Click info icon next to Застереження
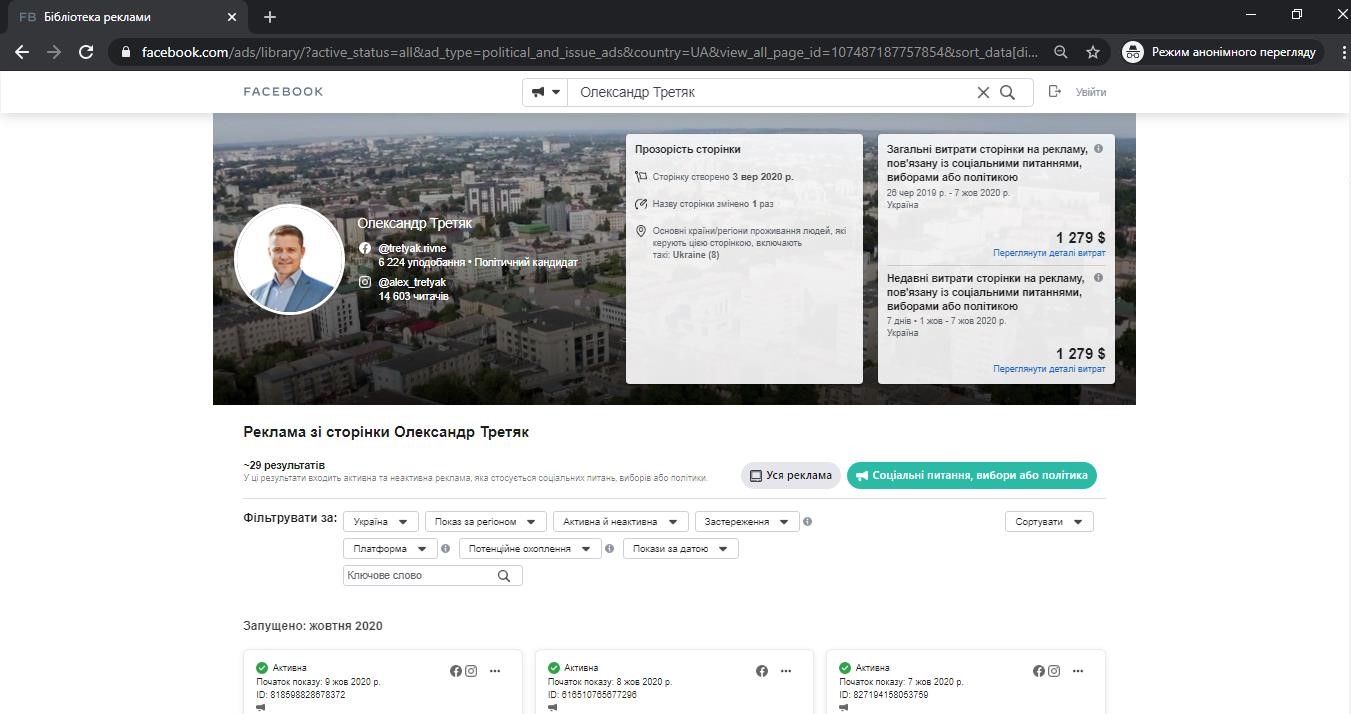The height and width of the screenshot is (714, 1351). [808, 522]
